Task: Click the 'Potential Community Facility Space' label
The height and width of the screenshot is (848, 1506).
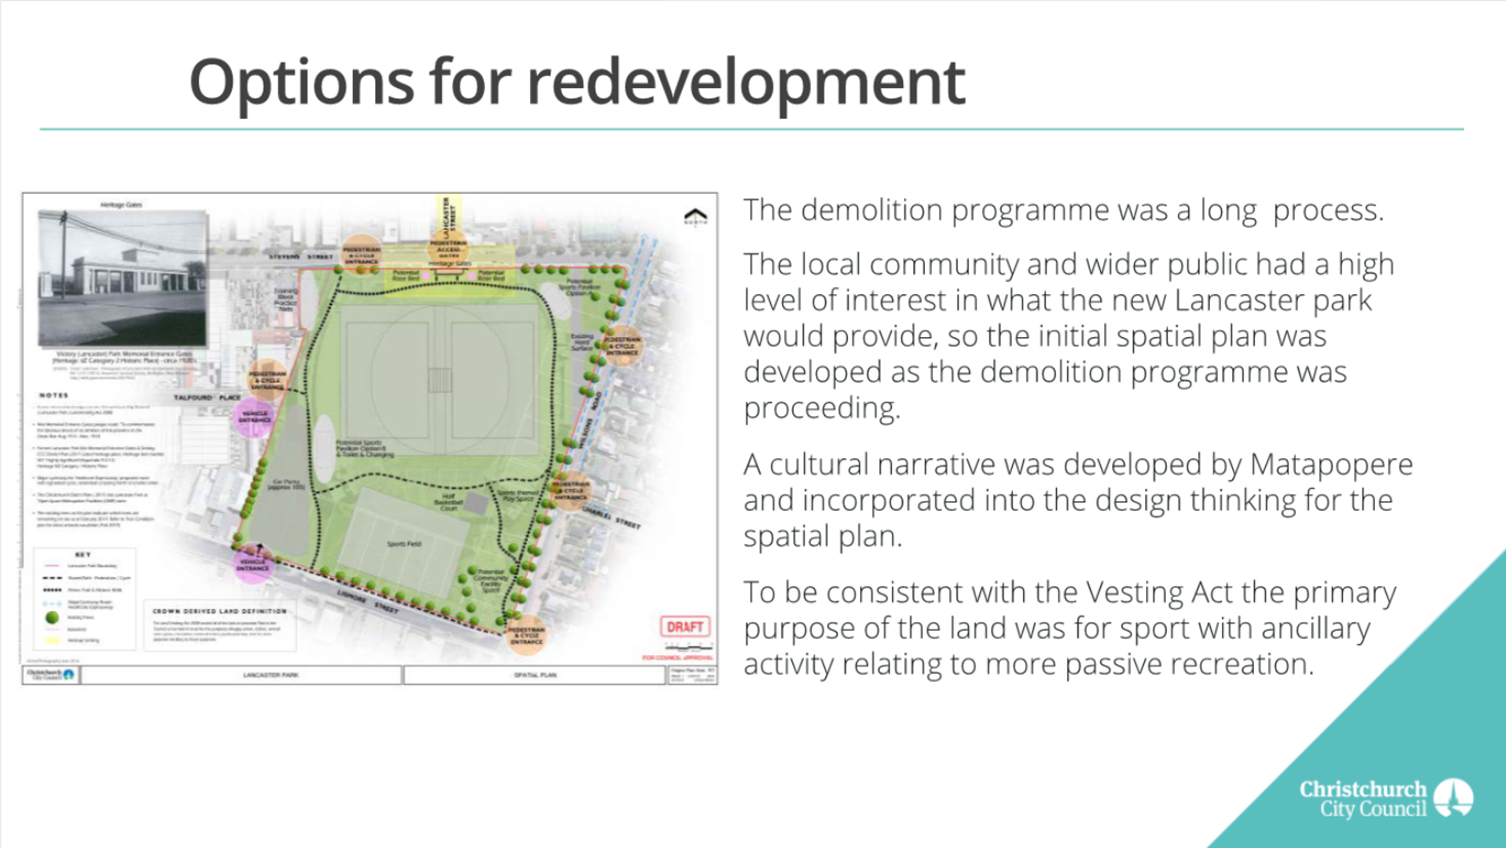Action: click(490, 581)
